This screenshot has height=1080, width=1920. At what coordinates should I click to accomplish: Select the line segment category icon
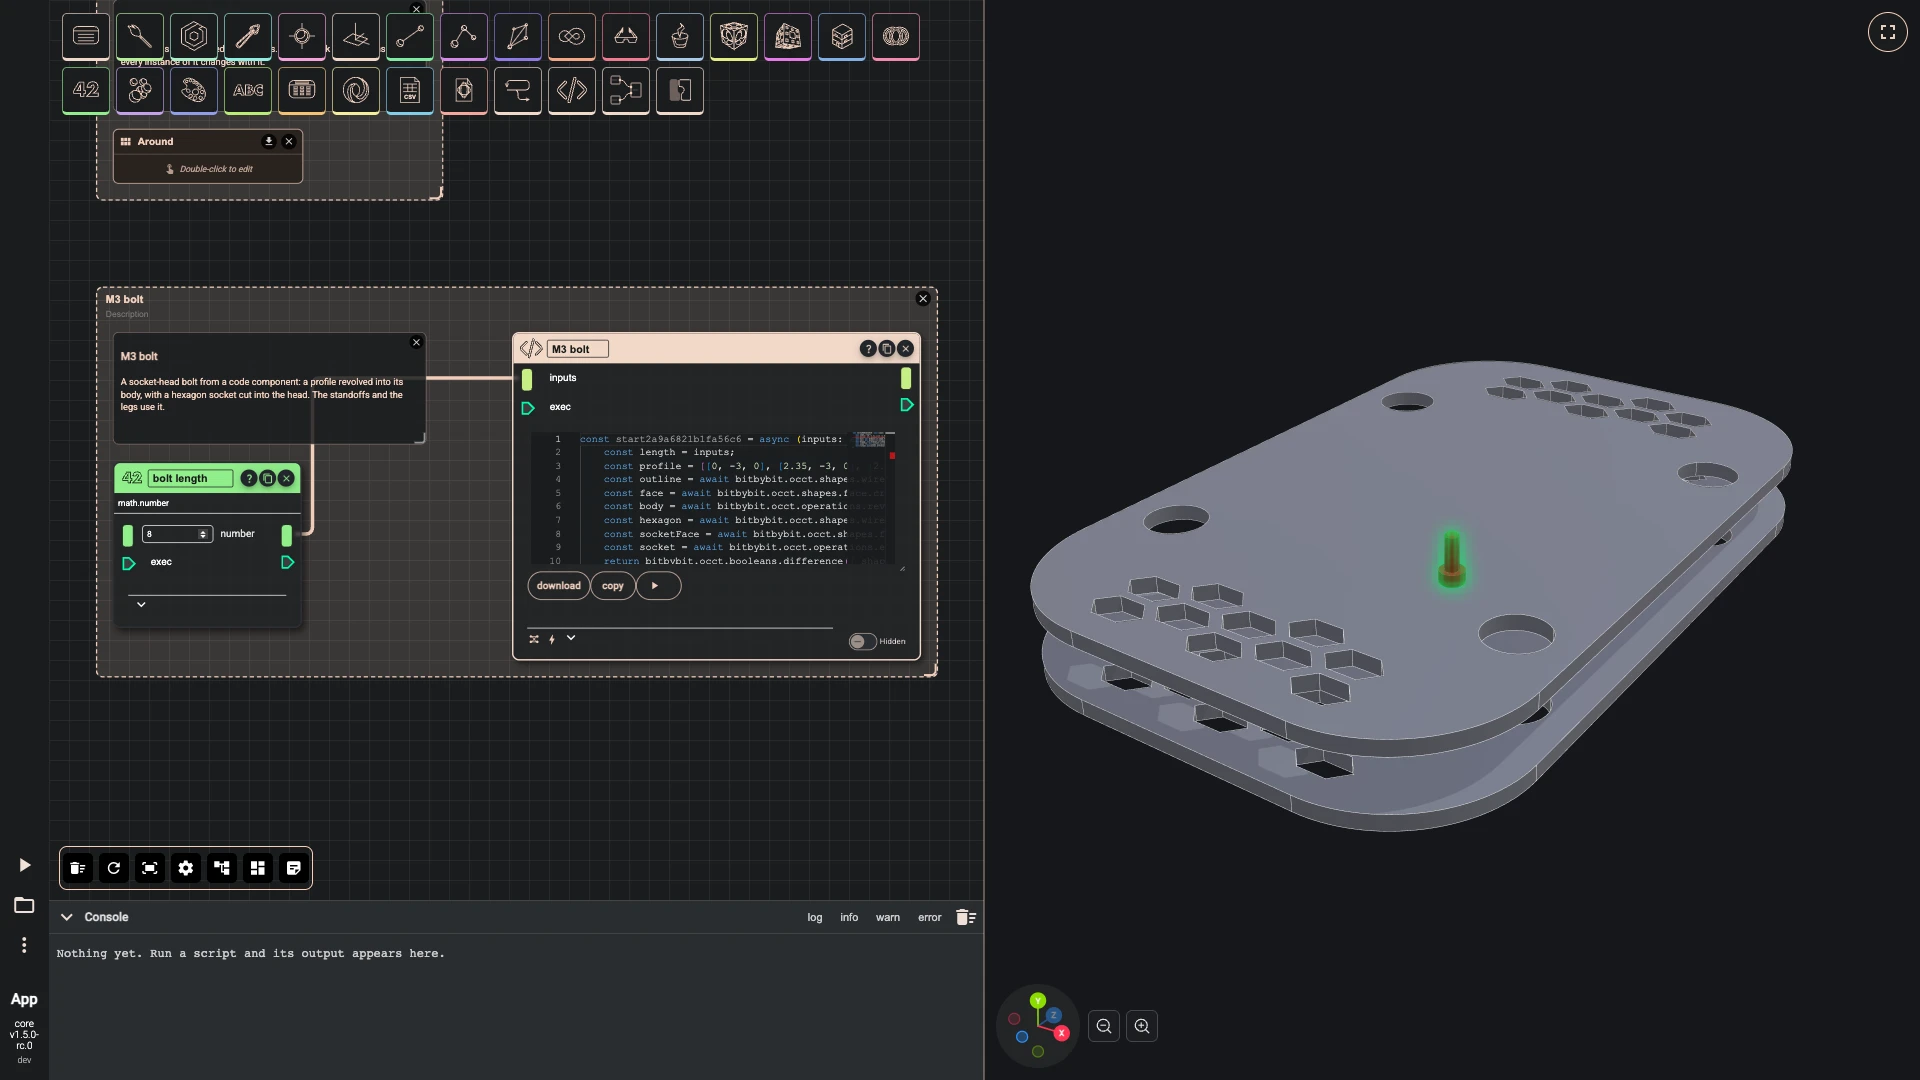(x=410, y=36)
